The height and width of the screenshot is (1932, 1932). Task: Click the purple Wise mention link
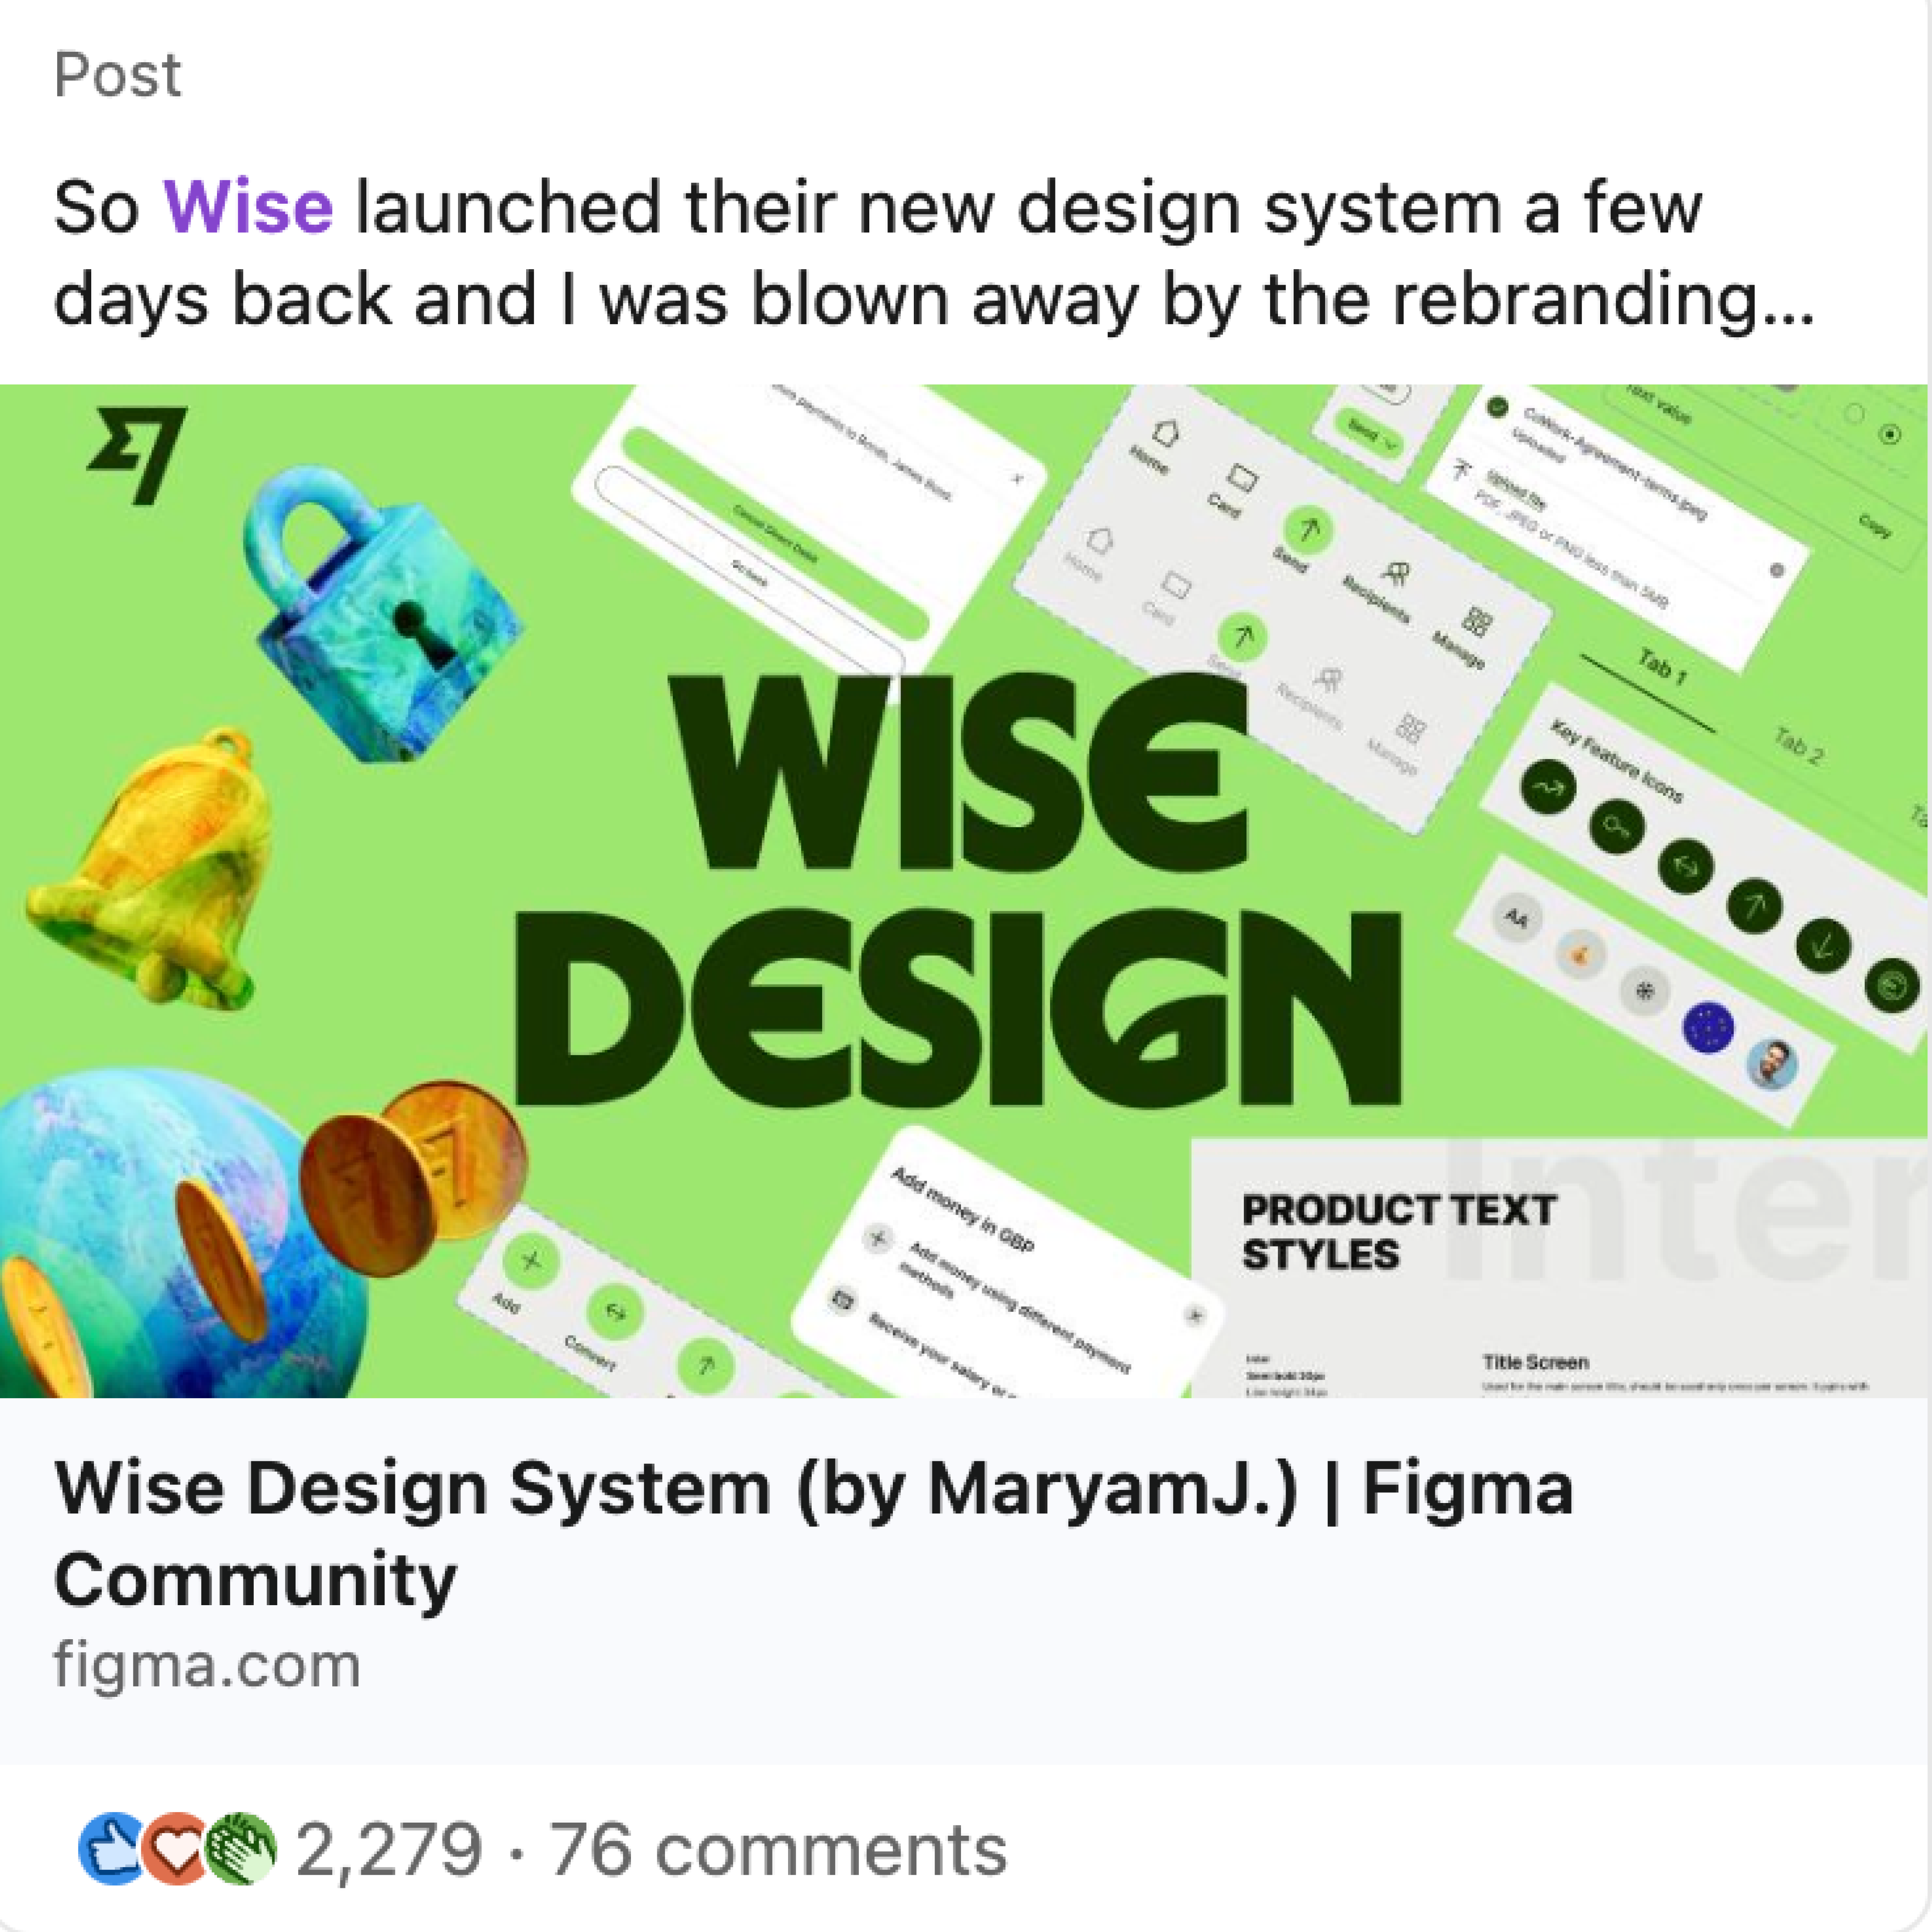coord(248,207)
